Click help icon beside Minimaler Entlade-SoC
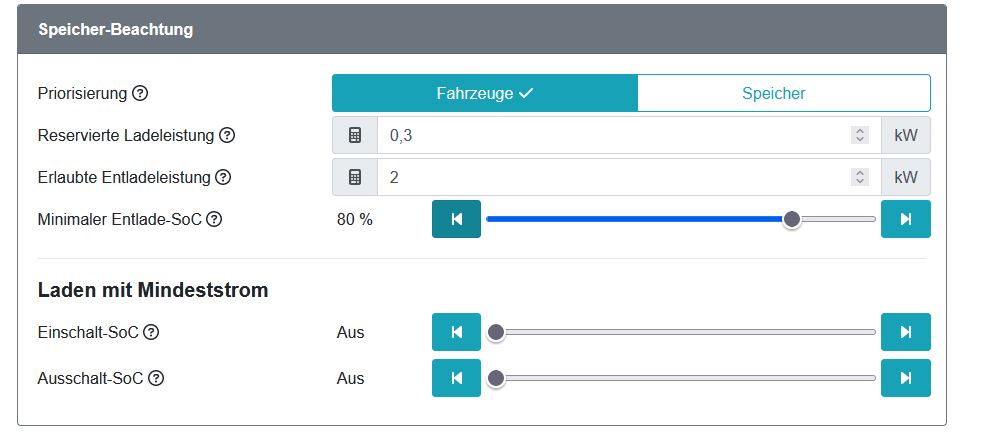The height and width of the screenshot is (439, 987). [213, 219]
